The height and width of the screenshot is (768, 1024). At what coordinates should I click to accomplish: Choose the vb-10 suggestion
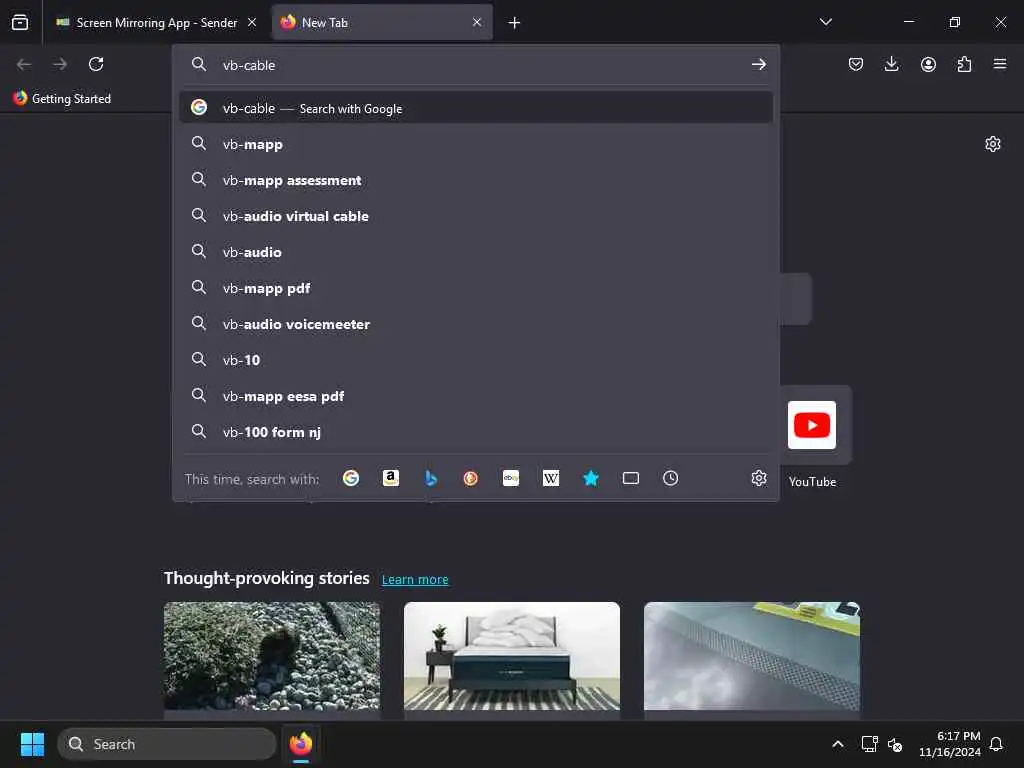point(475,360)
